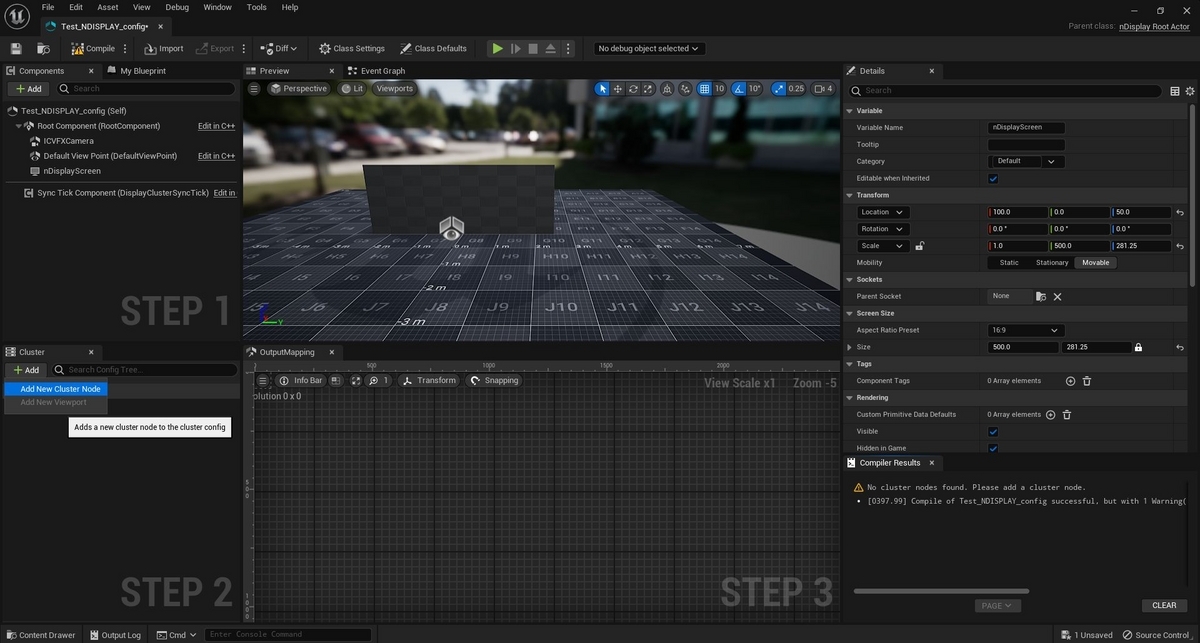
Task: Uncheck the Visible checkbox under Rendering
Action: pos(993,431)
